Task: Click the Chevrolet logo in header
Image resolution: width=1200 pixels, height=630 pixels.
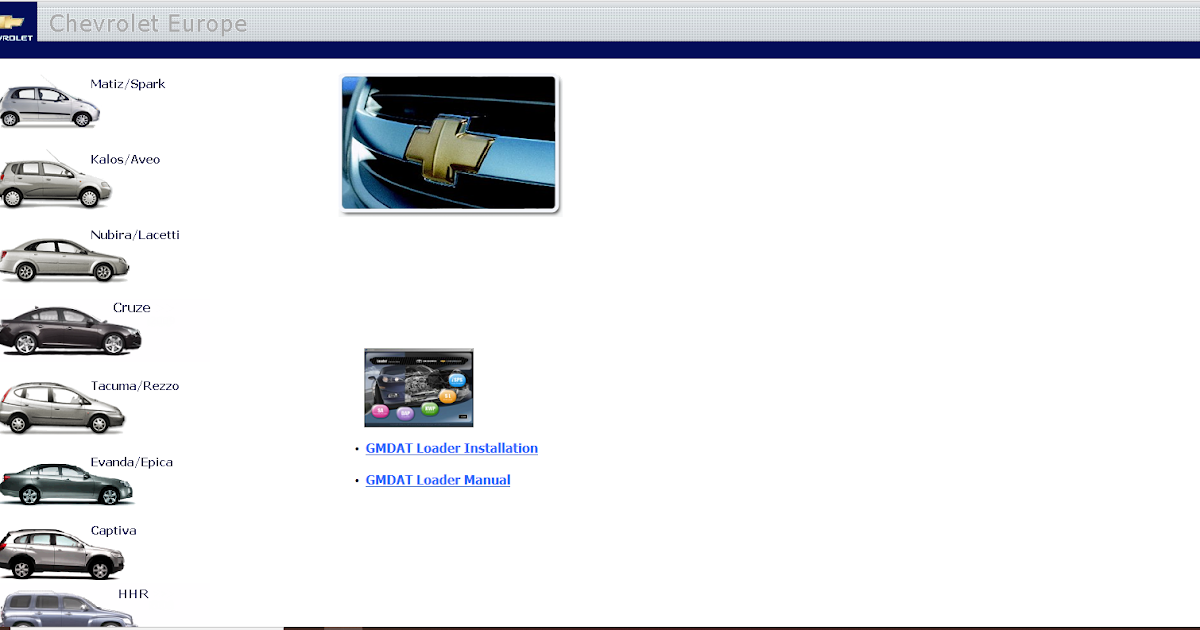Action: click(18, 21)
